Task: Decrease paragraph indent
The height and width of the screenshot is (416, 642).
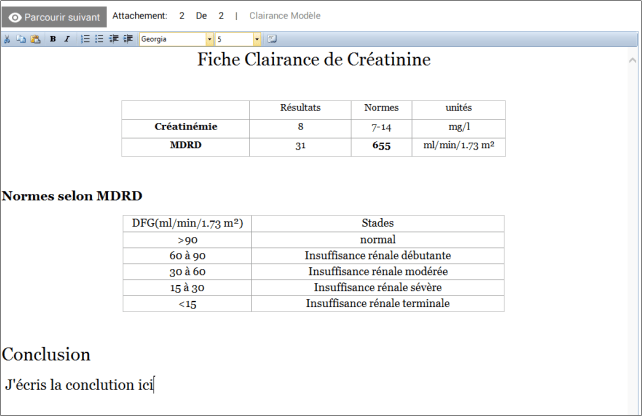Action: pyautogui.click(x=114, y=39)
